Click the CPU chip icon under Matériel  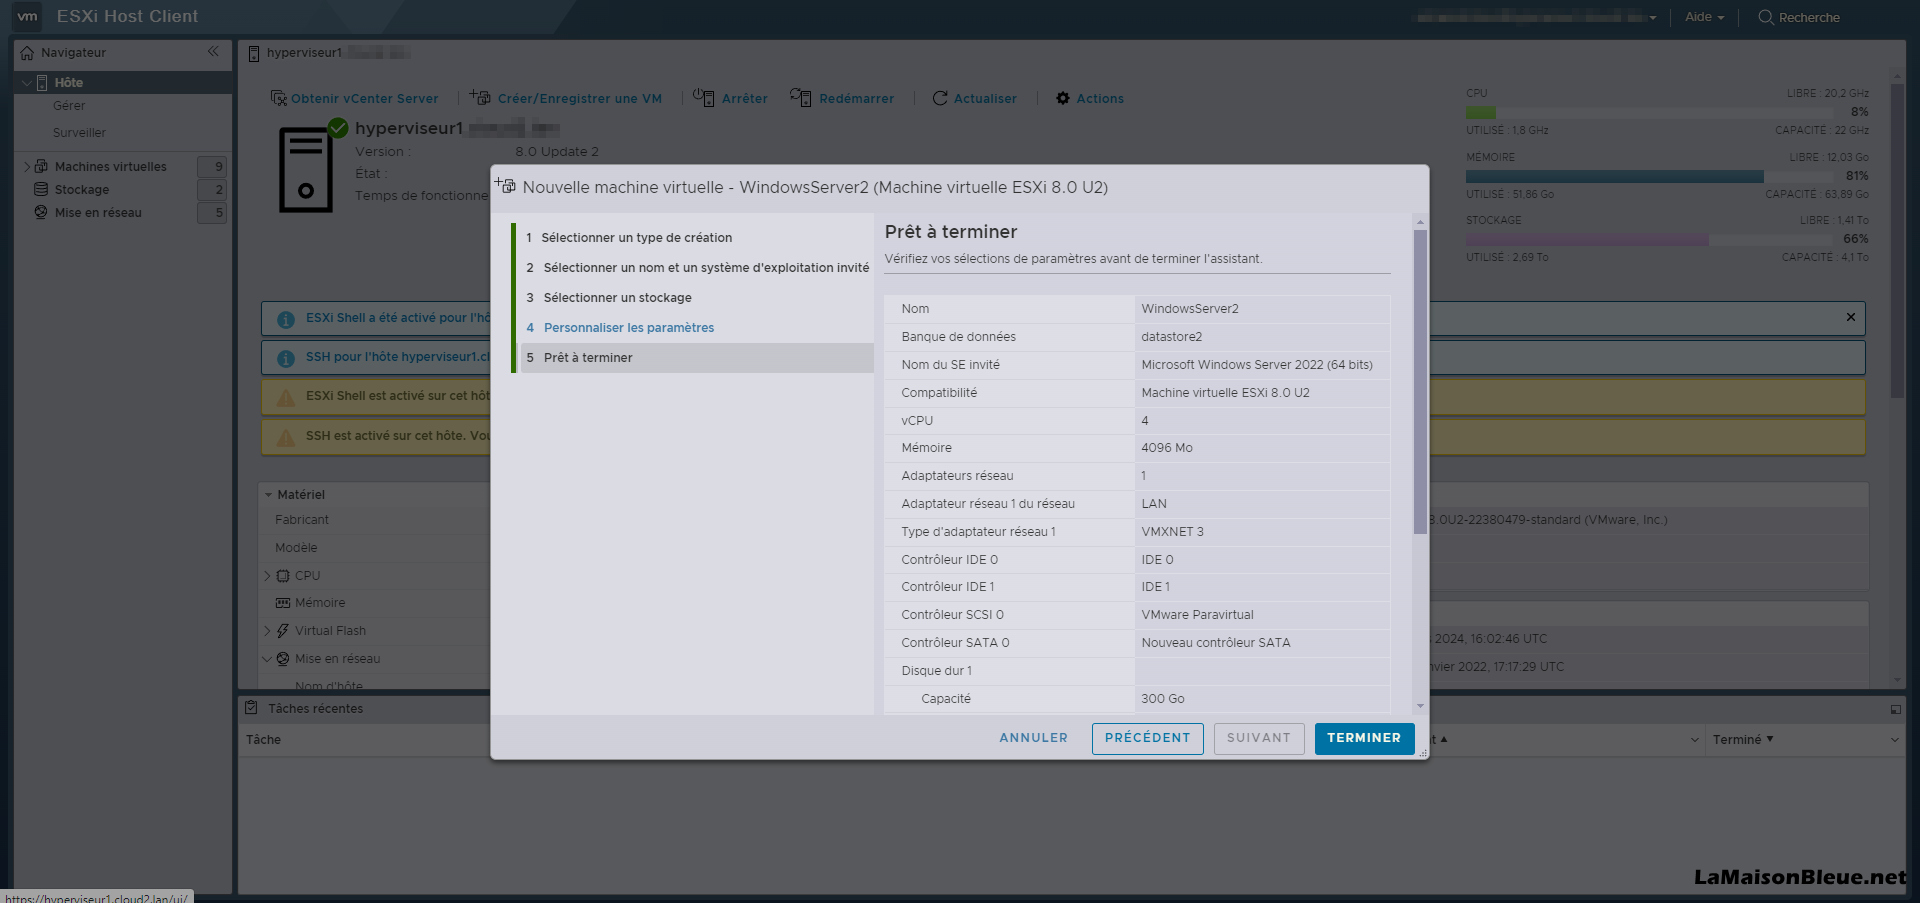click(x=283, y=576)
